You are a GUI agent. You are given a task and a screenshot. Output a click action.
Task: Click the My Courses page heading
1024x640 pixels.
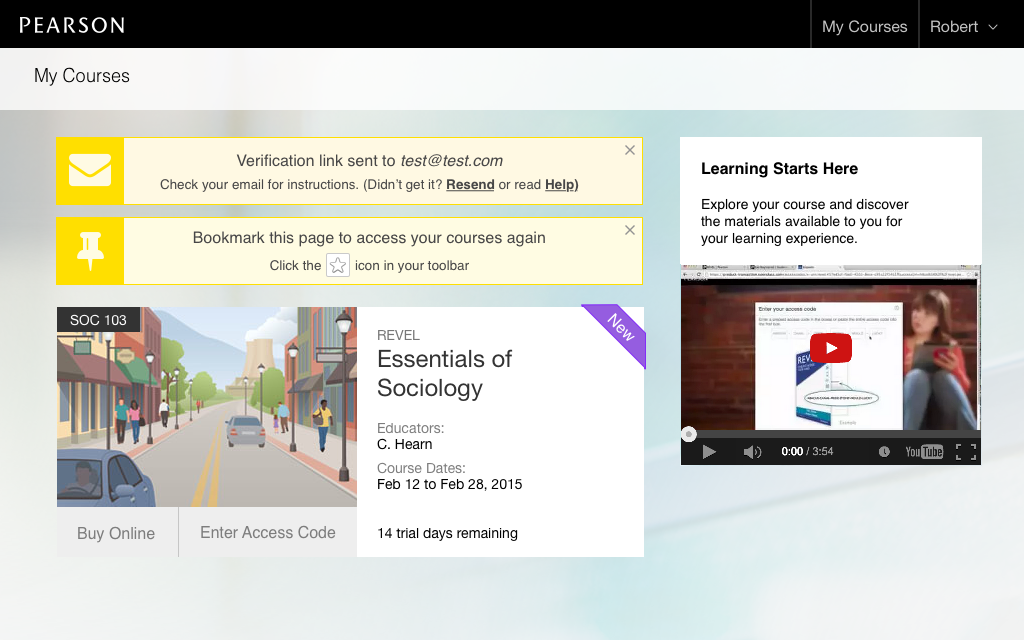[82, 76]
